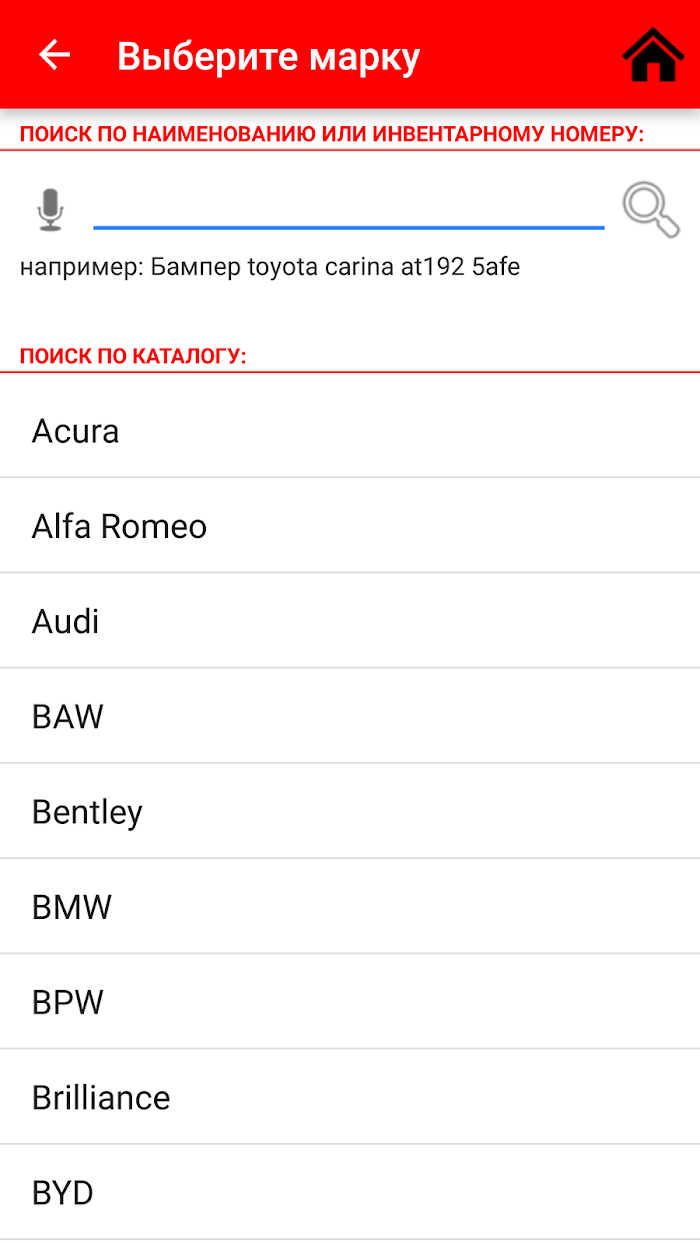Tap the blue underline of search box
700x1244 pixels.
(349, 228)
